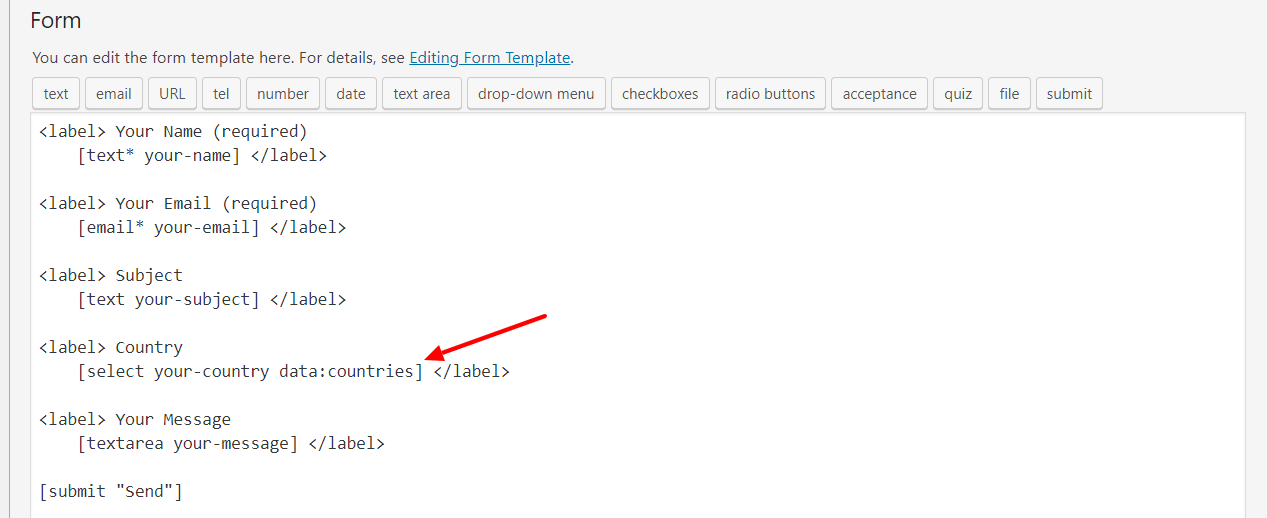This screenshot has width=1267, height=518.
Task: Open the drop-down menu tag generator
Action: pyautogui.click(x=536, y=93)
